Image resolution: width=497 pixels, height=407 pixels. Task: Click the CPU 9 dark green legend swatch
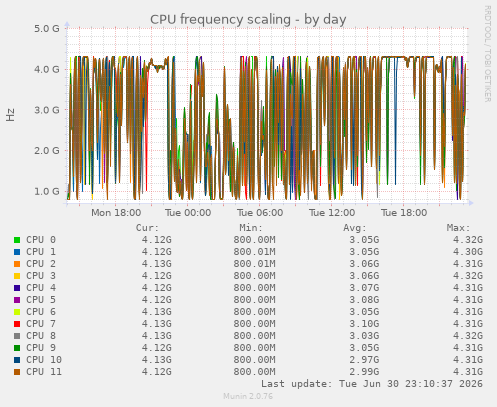tap(17, 348)
